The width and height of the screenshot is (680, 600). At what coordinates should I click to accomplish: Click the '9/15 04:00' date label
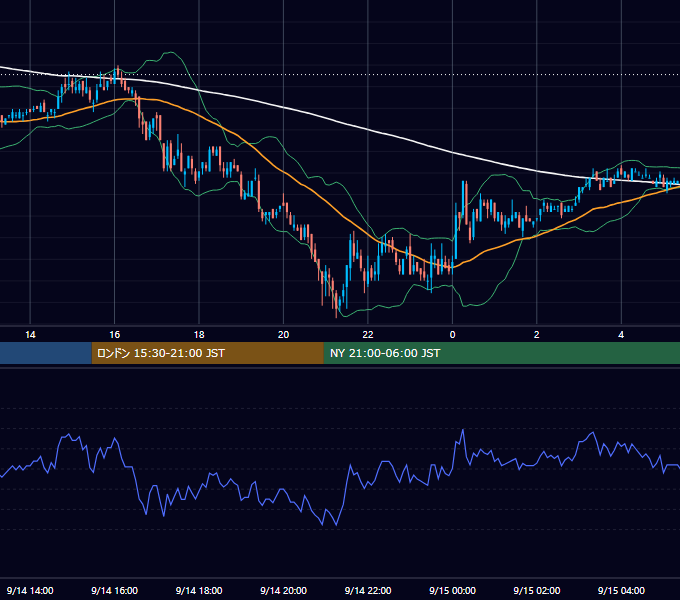tap(621, 590)
